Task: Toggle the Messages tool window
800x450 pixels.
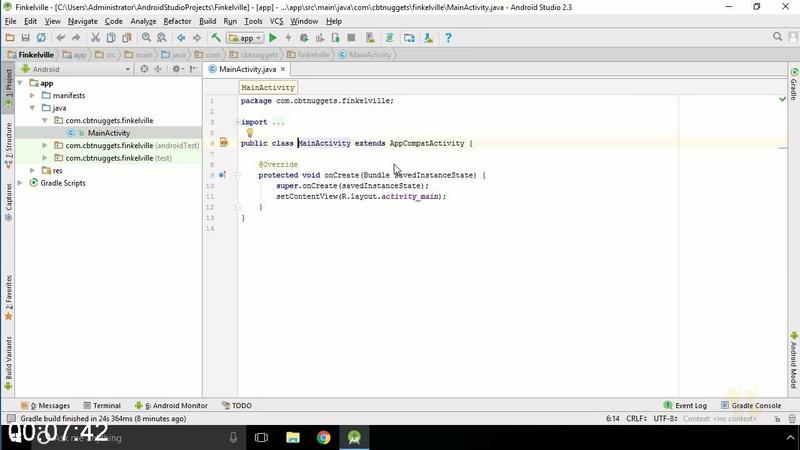Action: click(x=45, y=406)
